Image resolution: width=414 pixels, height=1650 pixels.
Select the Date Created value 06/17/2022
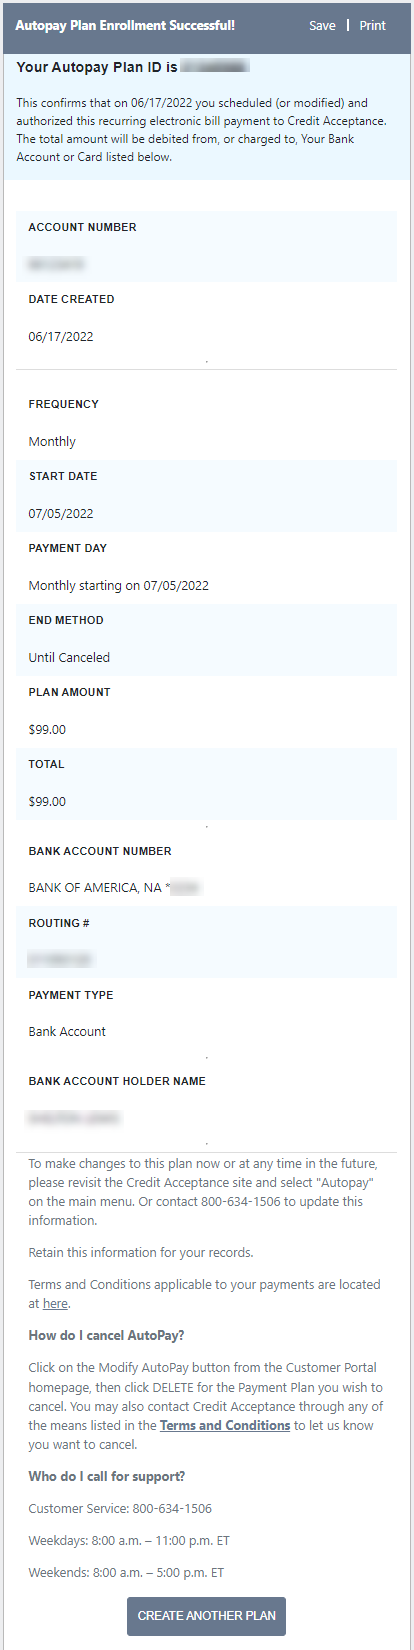[x=61, y=337]
